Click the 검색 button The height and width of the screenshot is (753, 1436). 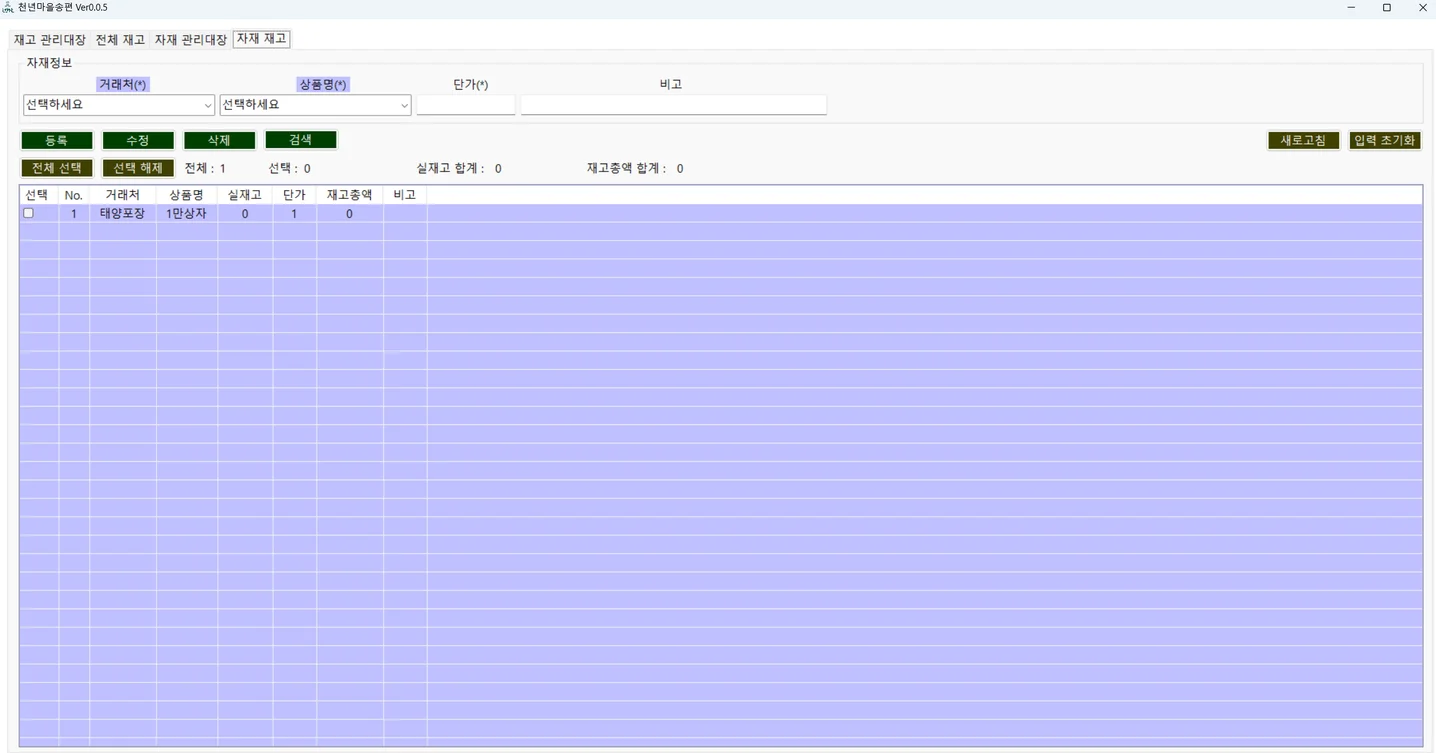tap(301, 140)
